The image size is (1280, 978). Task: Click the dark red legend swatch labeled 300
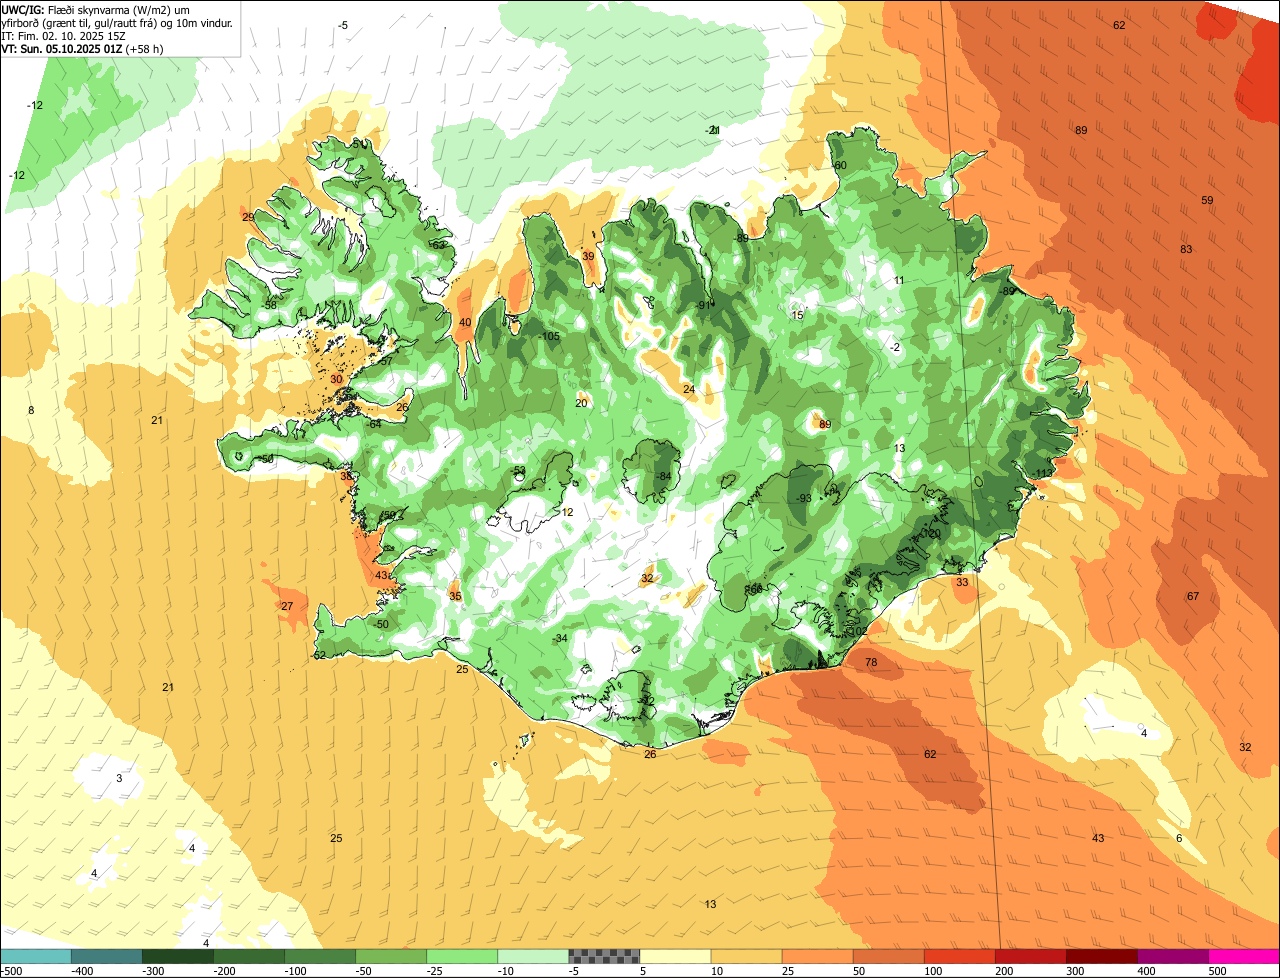(x=1101, y=956)
